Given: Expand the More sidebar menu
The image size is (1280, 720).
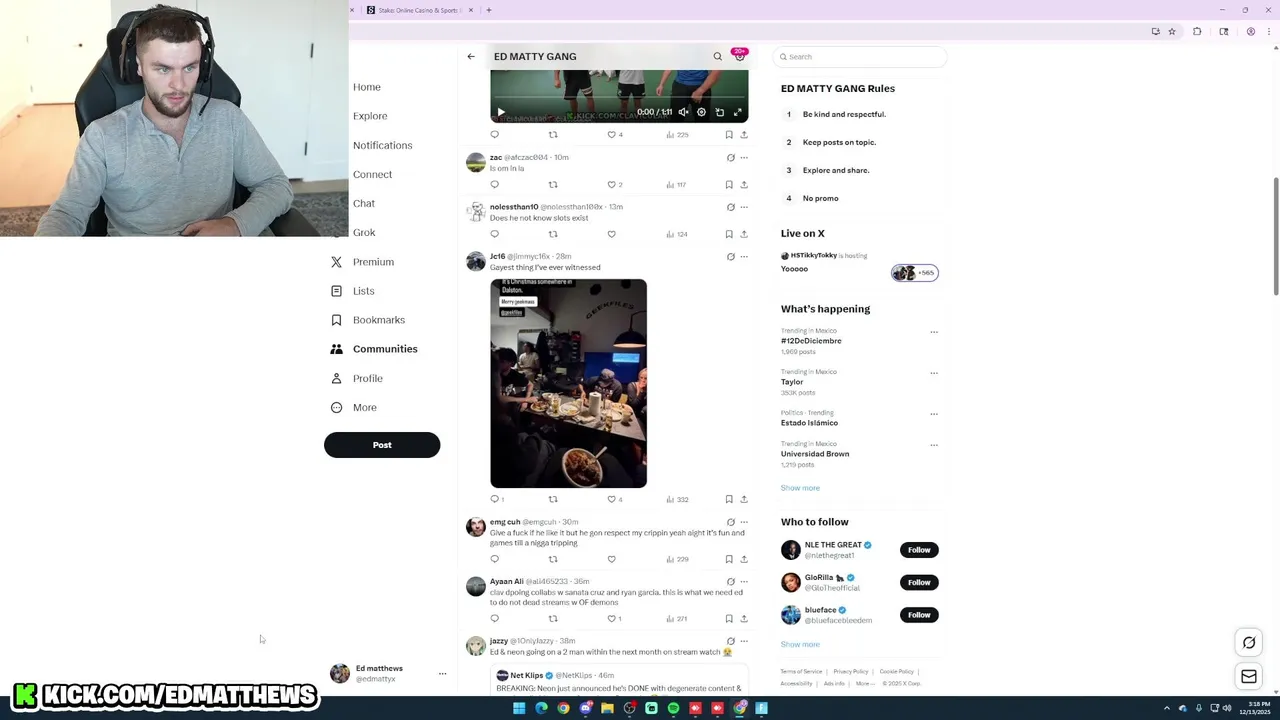Looking at the screenshot, I should pos(353,407).
